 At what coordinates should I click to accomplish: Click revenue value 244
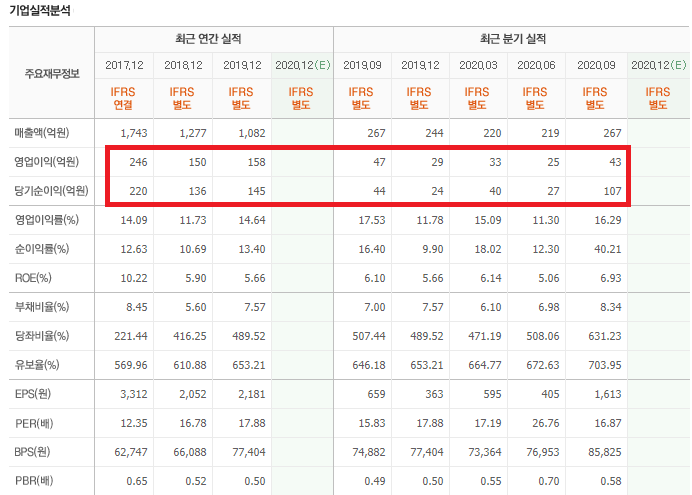(434, 133)
